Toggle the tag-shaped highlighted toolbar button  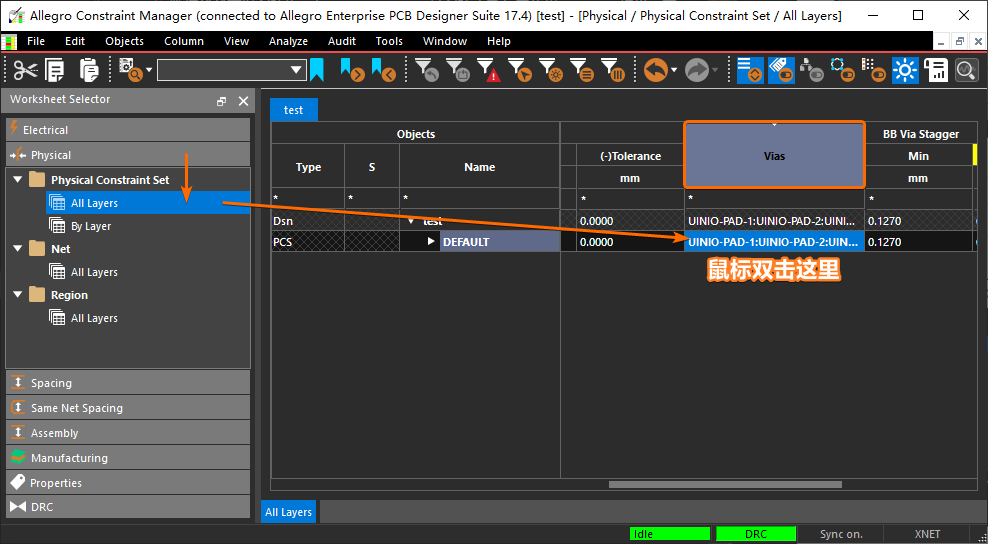pyautogui.click(x=781, y=70)
